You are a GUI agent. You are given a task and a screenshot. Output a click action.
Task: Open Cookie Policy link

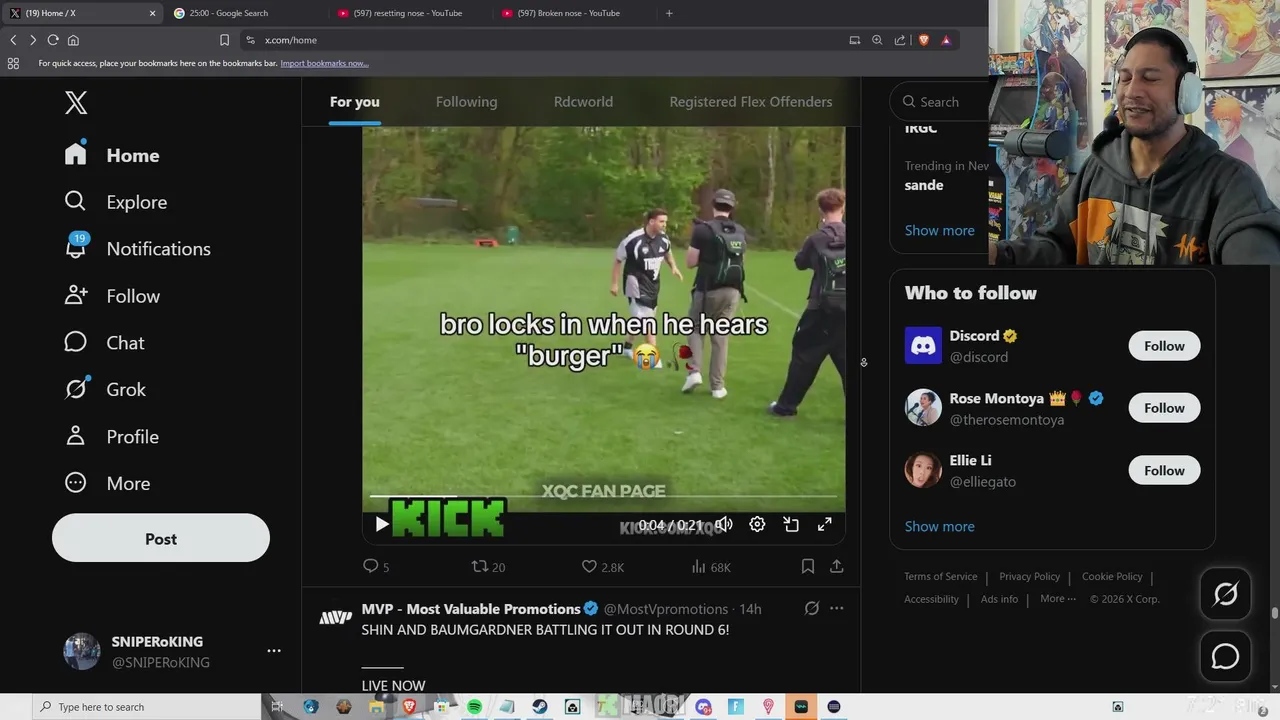coord(1112,576)
